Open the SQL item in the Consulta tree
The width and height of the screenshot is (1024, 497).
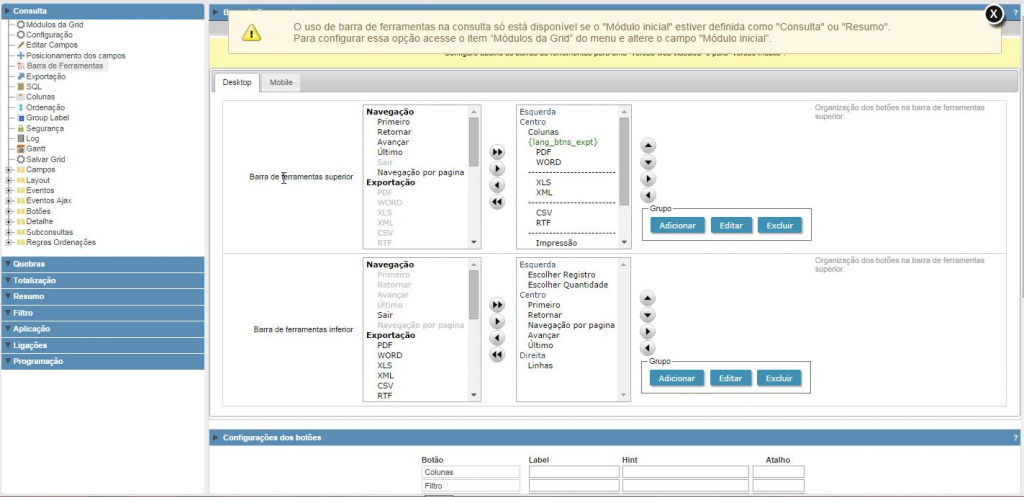(34, 87)
